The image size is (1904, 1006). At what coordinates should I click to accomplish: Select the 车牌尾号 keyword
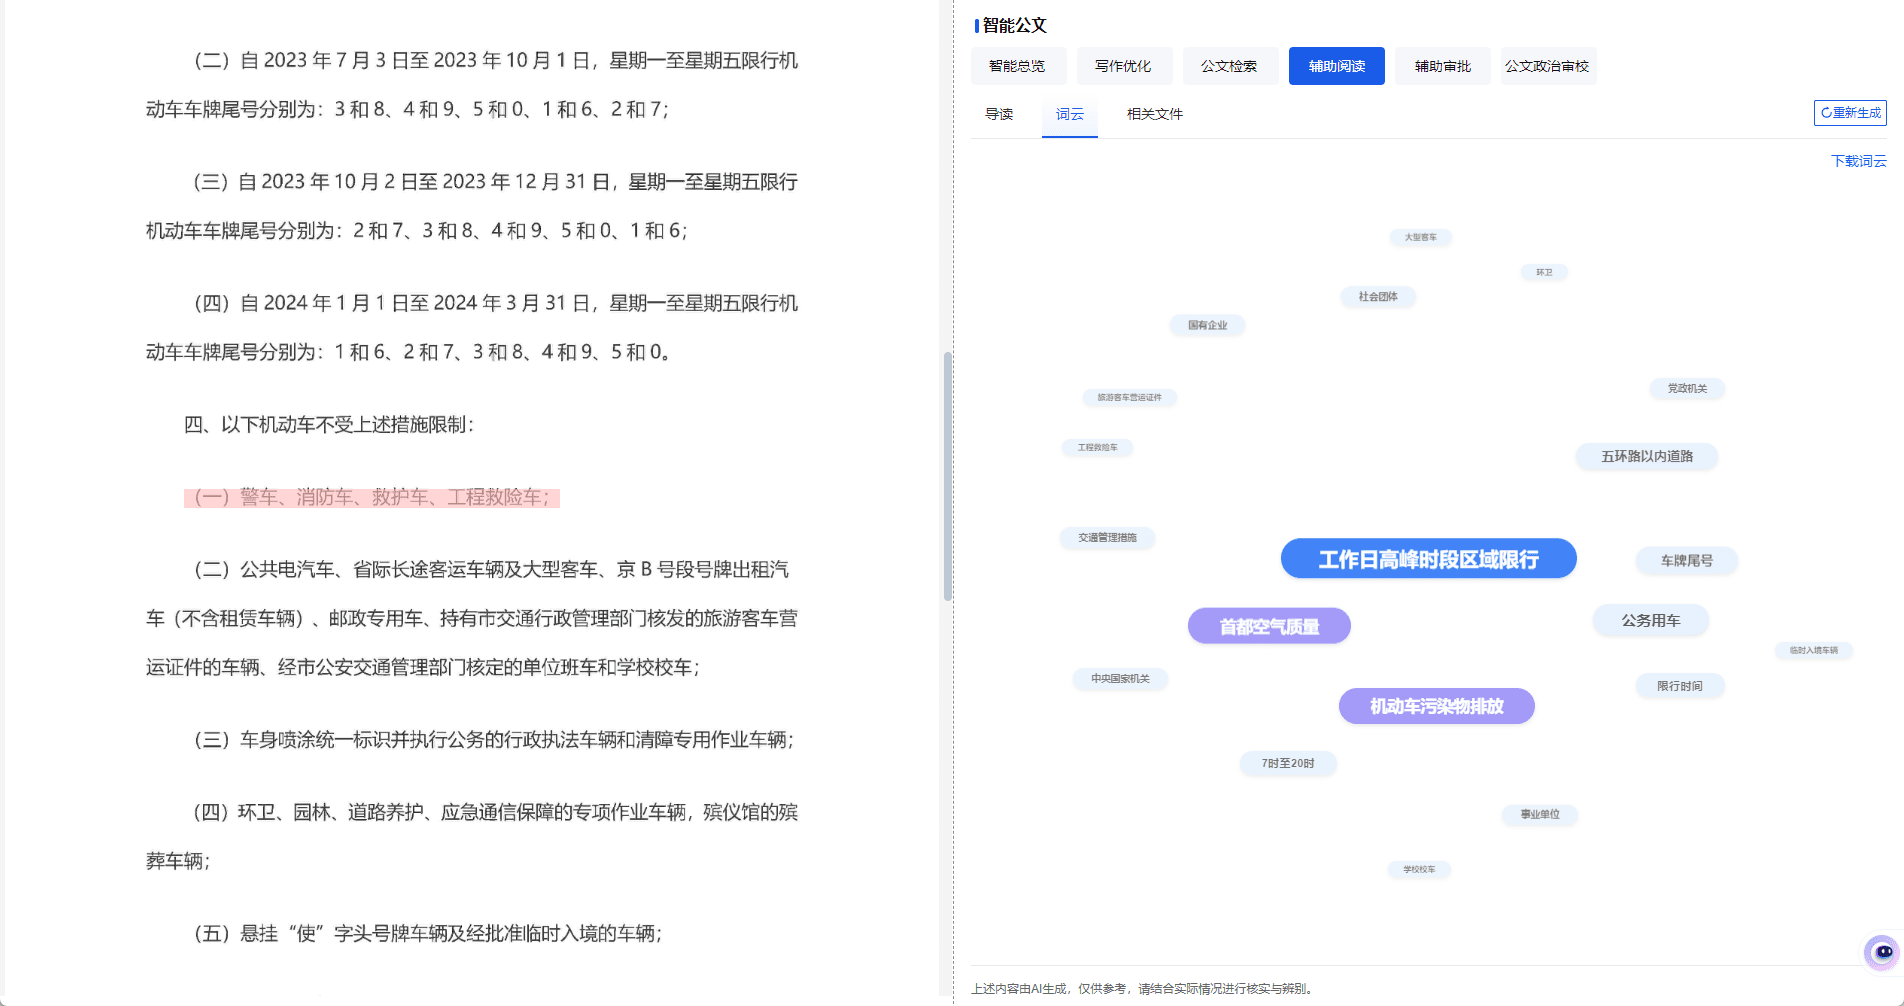[1687, 561]
